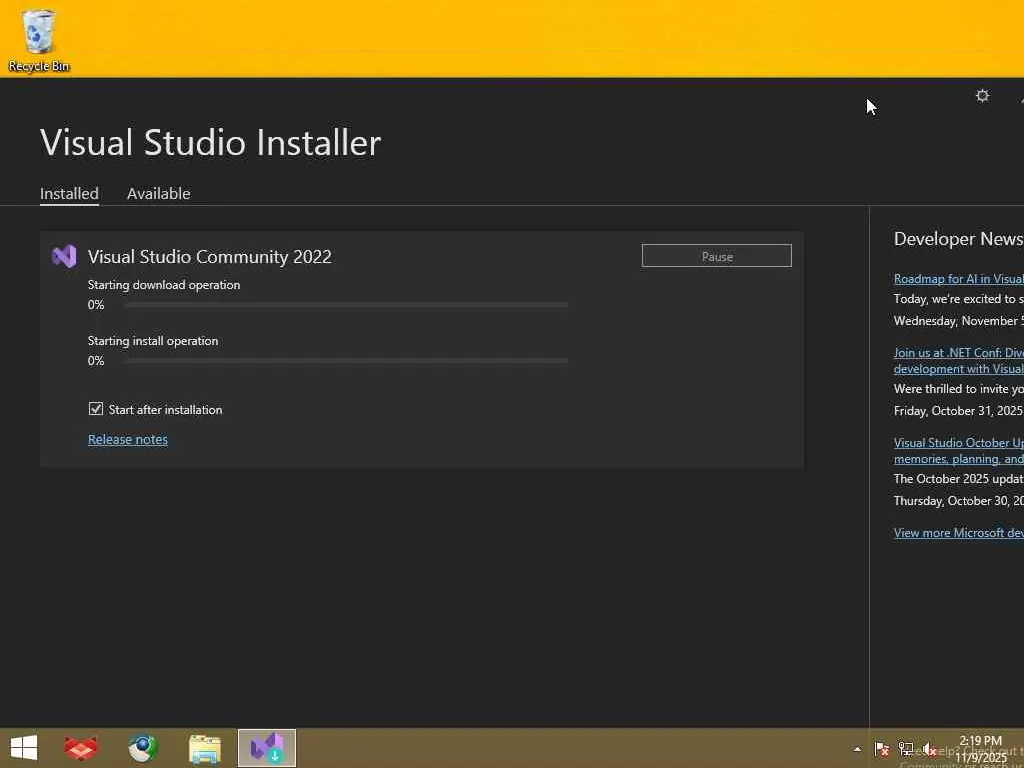Launch the red app in taskbar
The width and height of the screenshot is (1024, 768).
point(81,748)
